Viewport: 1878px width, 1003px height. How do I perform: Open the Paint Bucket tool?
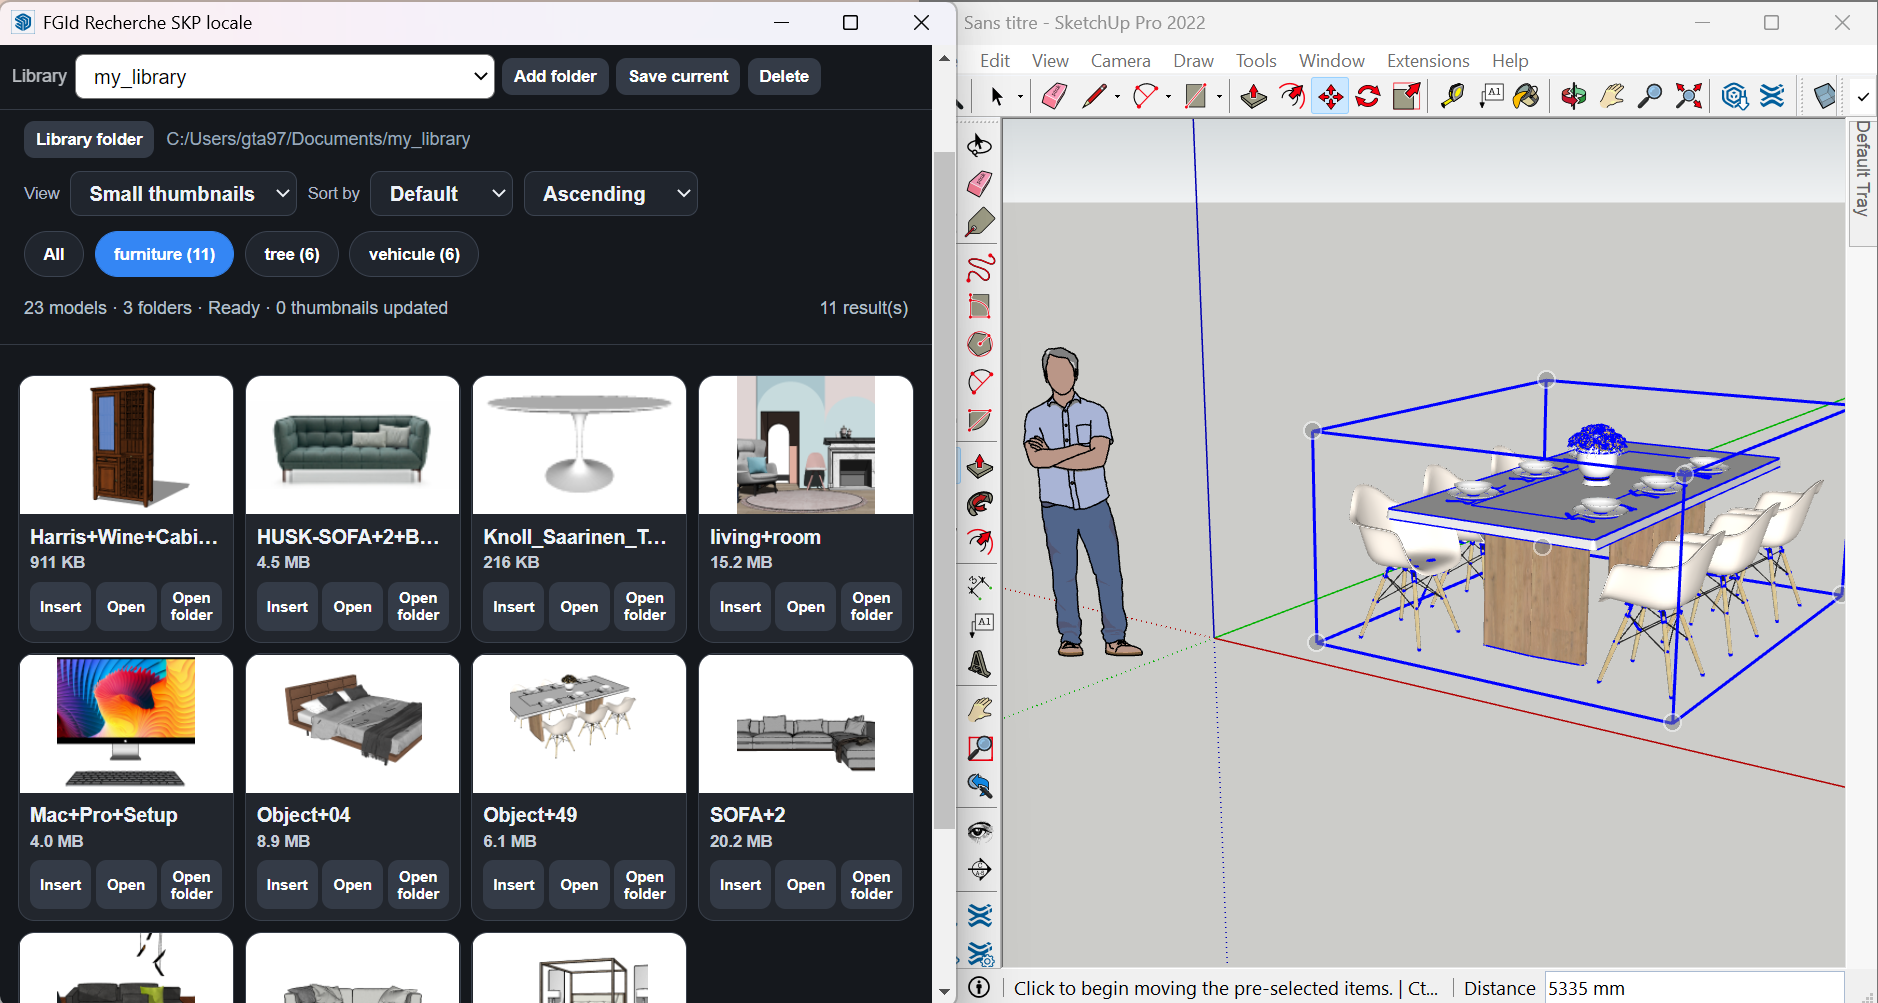click(1526, 96)
